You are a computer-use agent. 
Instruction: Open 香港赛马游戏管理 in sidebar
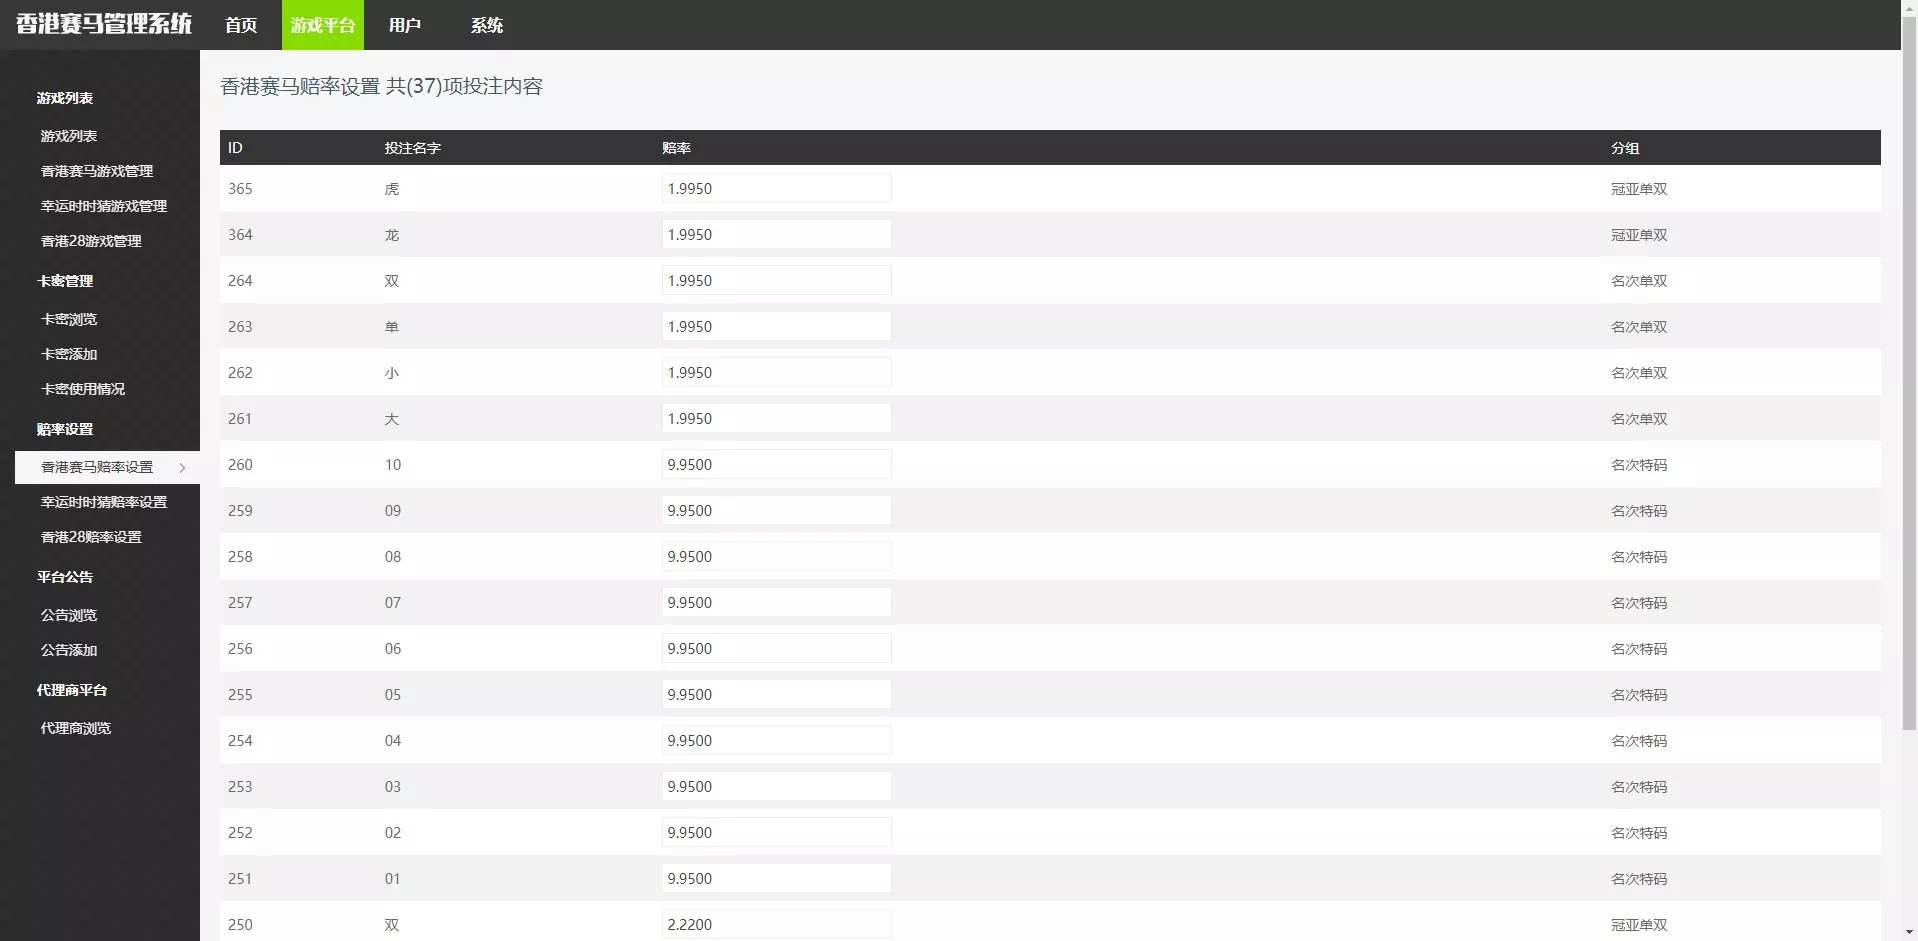pos(97,171)
